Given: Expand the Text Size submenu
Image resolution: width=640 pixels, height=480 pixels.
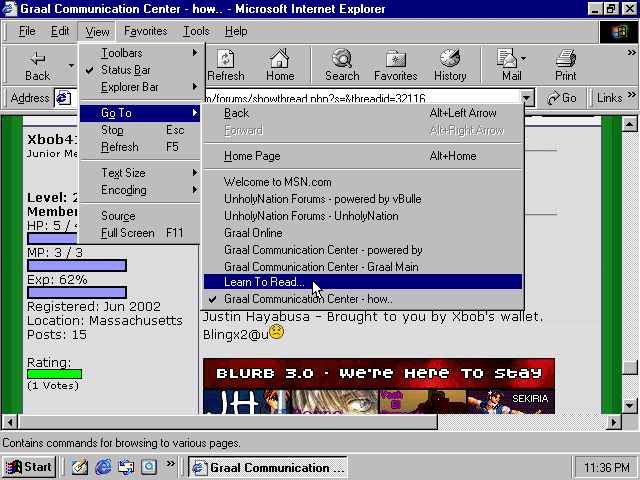Looking at the screenshot, I should (x=141, y=173).
